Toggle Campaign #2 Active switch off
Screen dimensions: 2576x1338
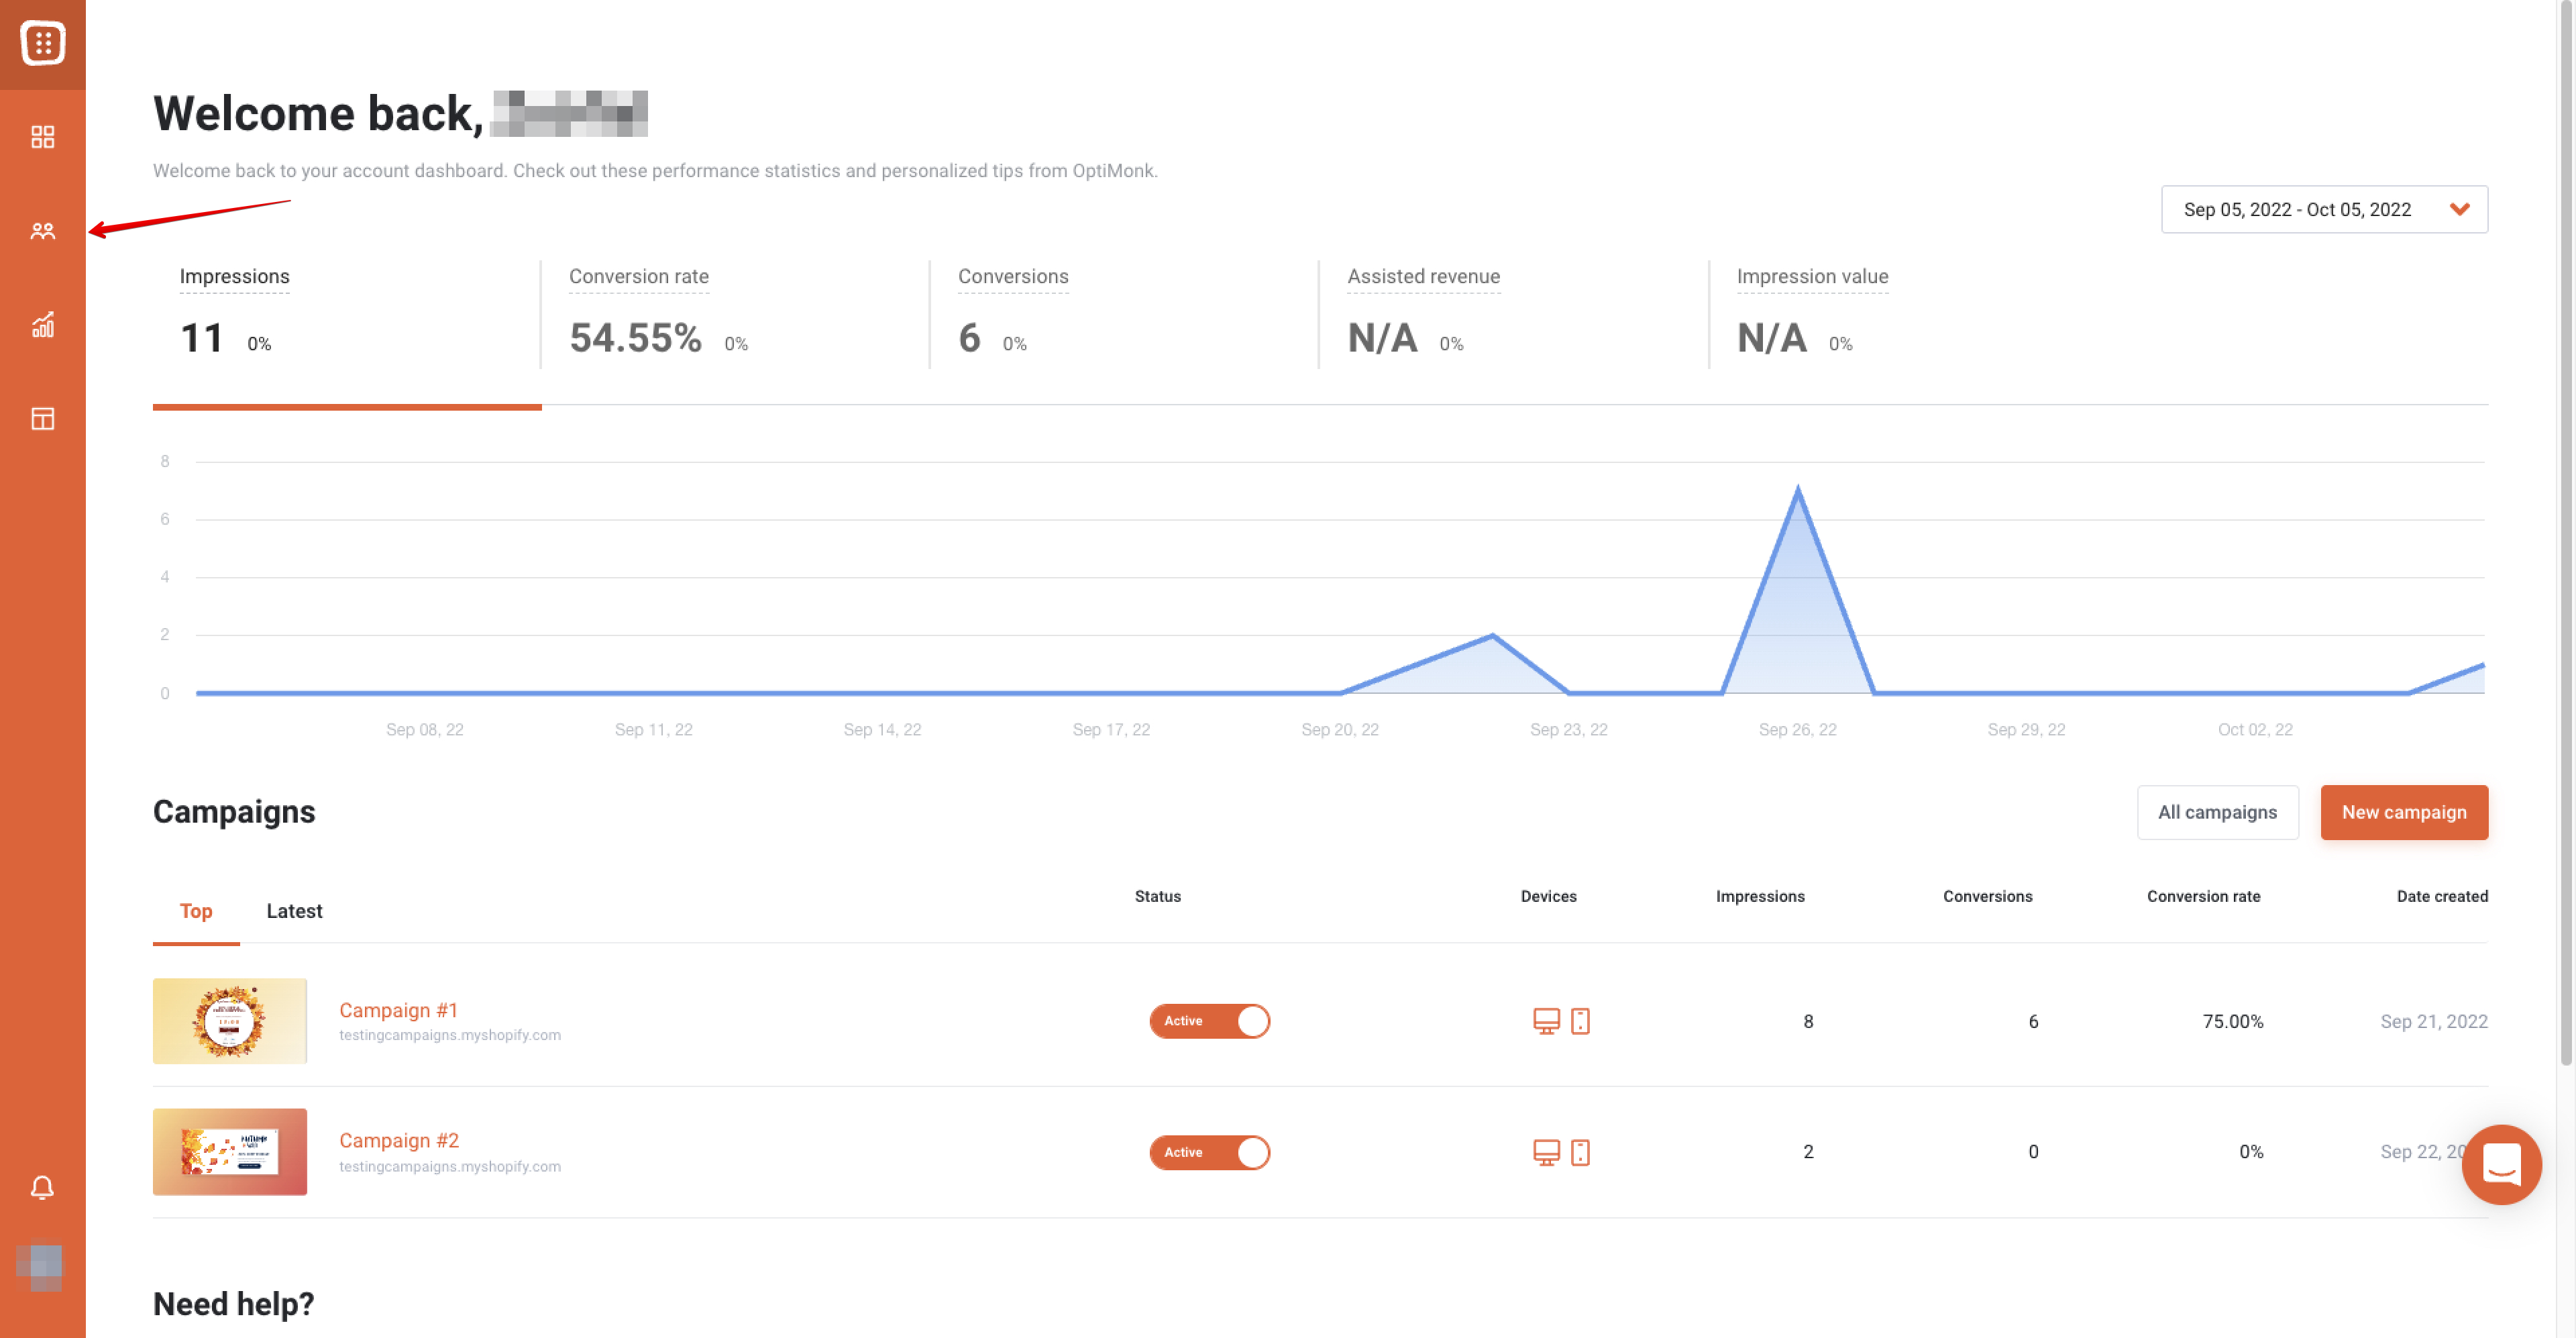tap(1209, 1152)
